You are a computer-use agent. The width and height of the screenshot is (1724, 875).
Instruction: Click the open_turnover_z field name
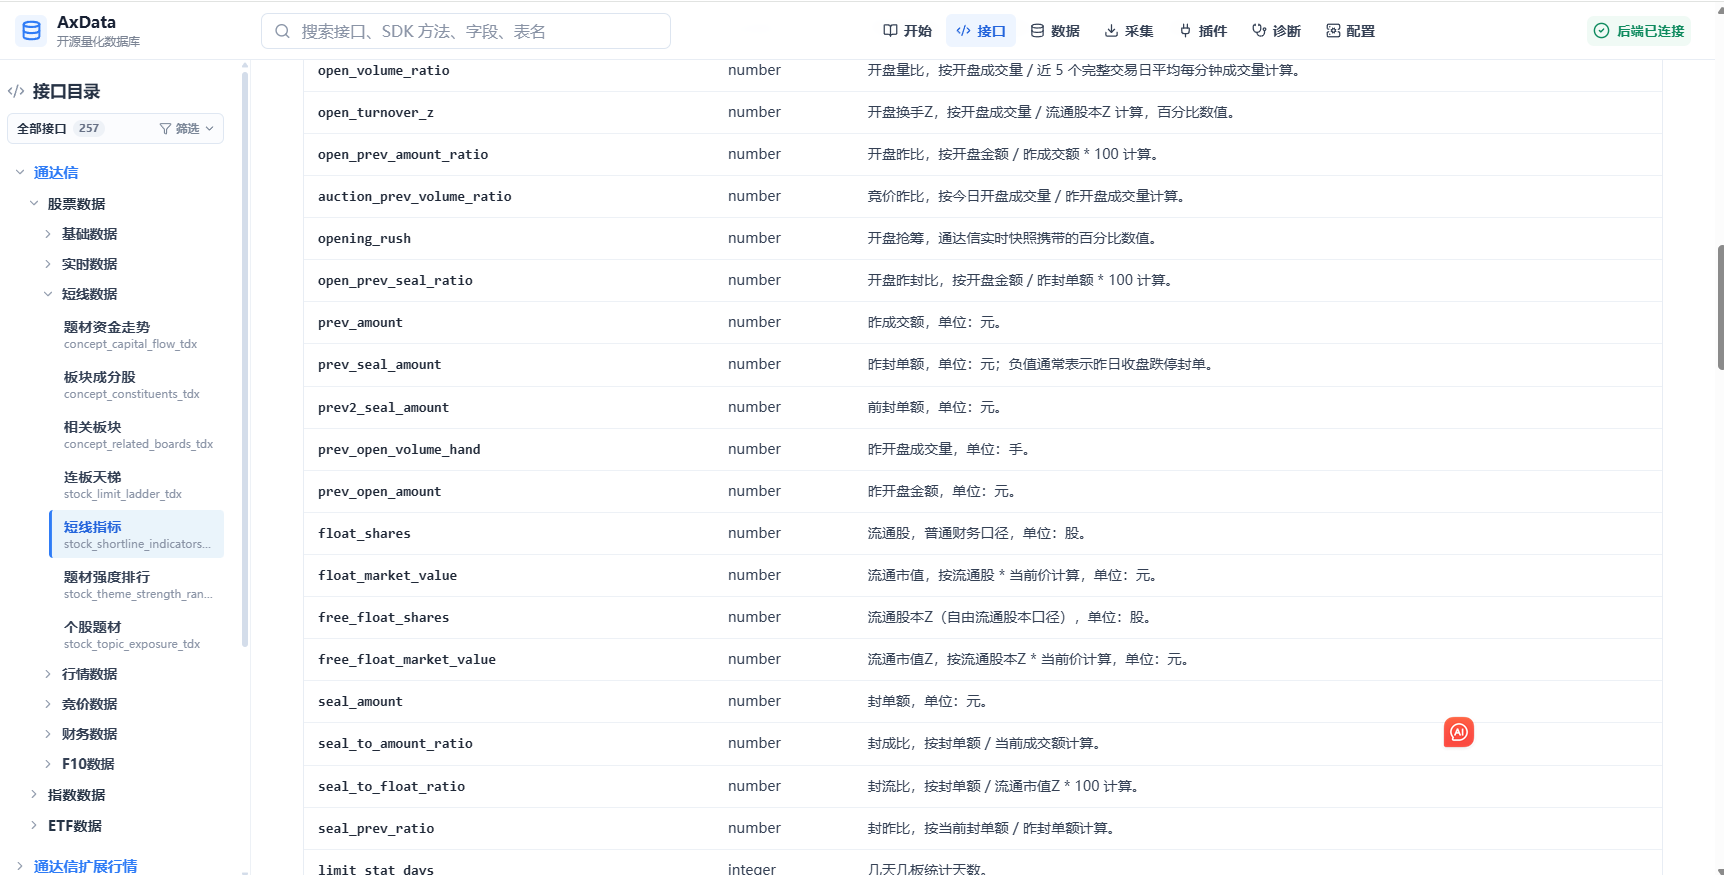coord(376,112)
